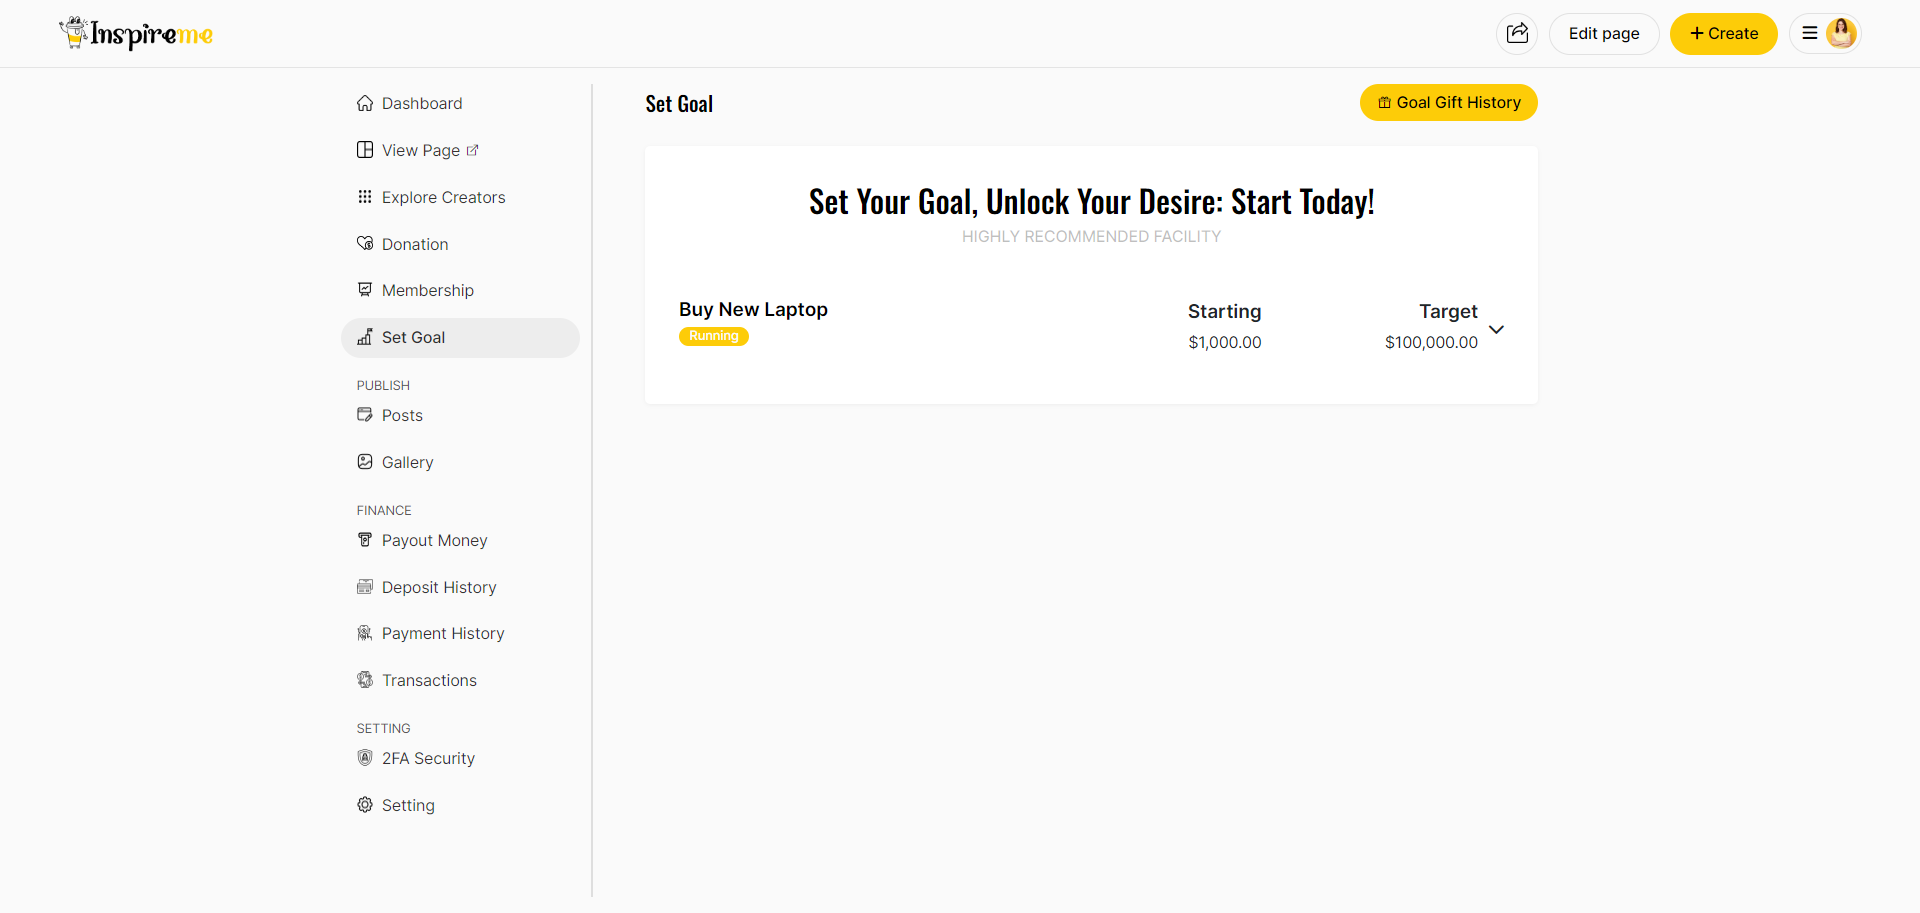Click the Running status badge
The image size is (1920, 913).
coord(713,336)
